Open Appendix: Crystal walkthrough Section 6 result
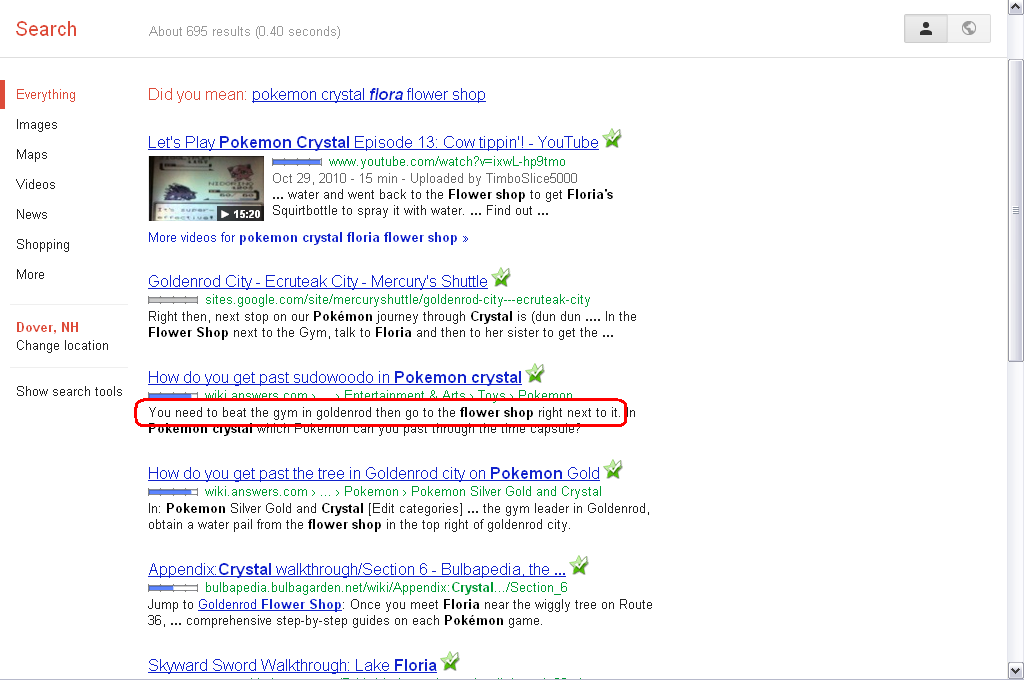The image size is (1024, 680). click(357, 570)
